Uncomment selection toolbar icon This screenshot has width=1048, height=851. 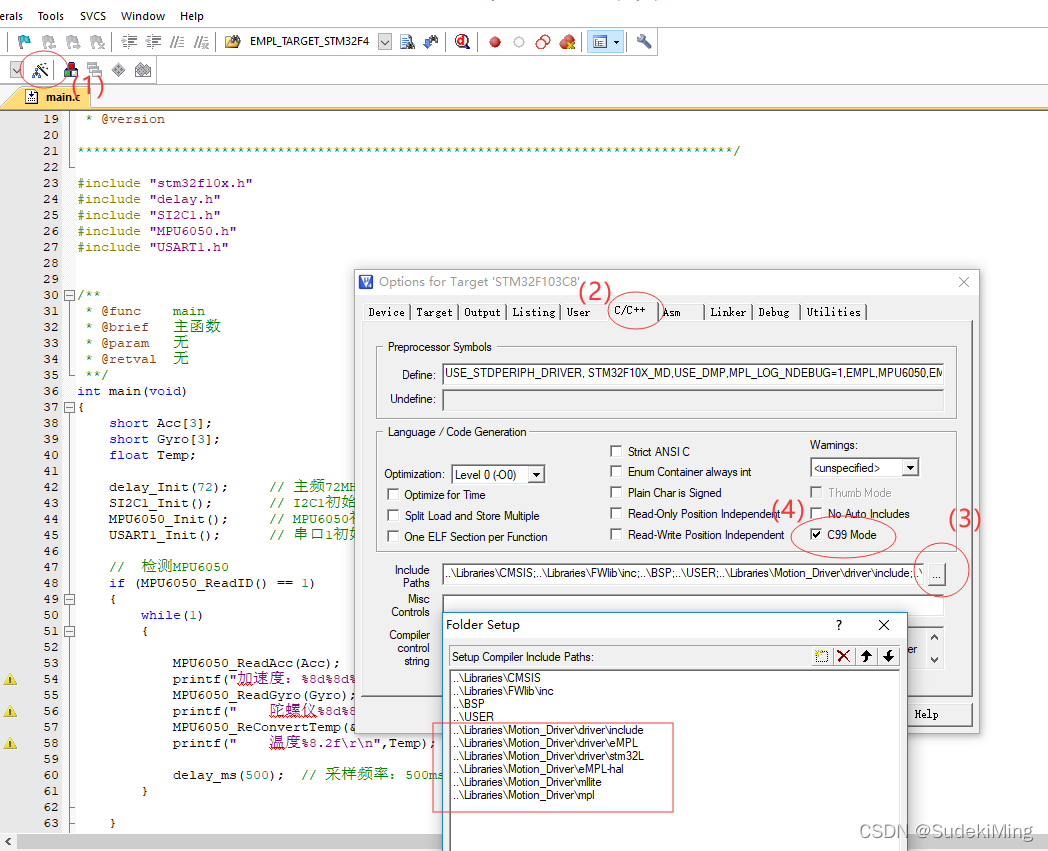tap(201, 42)
